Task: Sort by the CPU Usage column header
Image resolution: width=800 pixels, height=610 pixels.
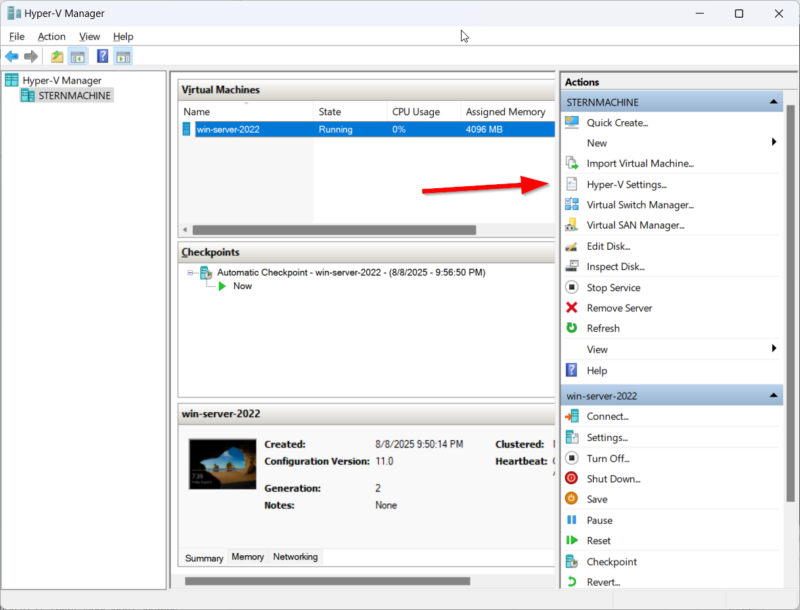Action: 423,112
